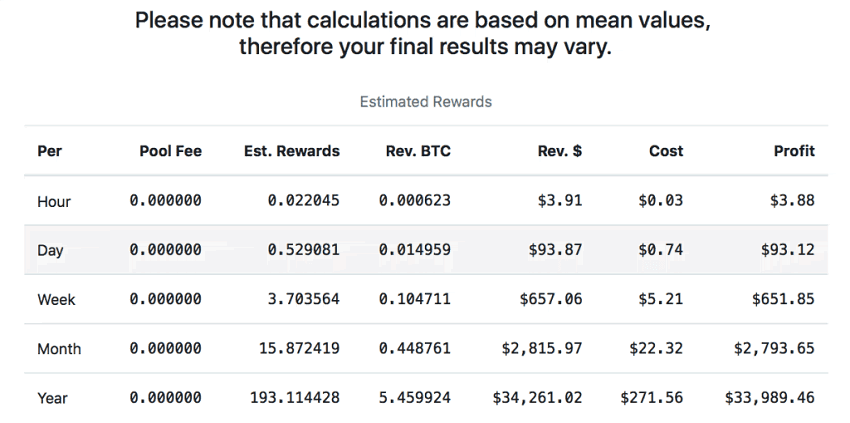Click the Day row label

(50, 251)
